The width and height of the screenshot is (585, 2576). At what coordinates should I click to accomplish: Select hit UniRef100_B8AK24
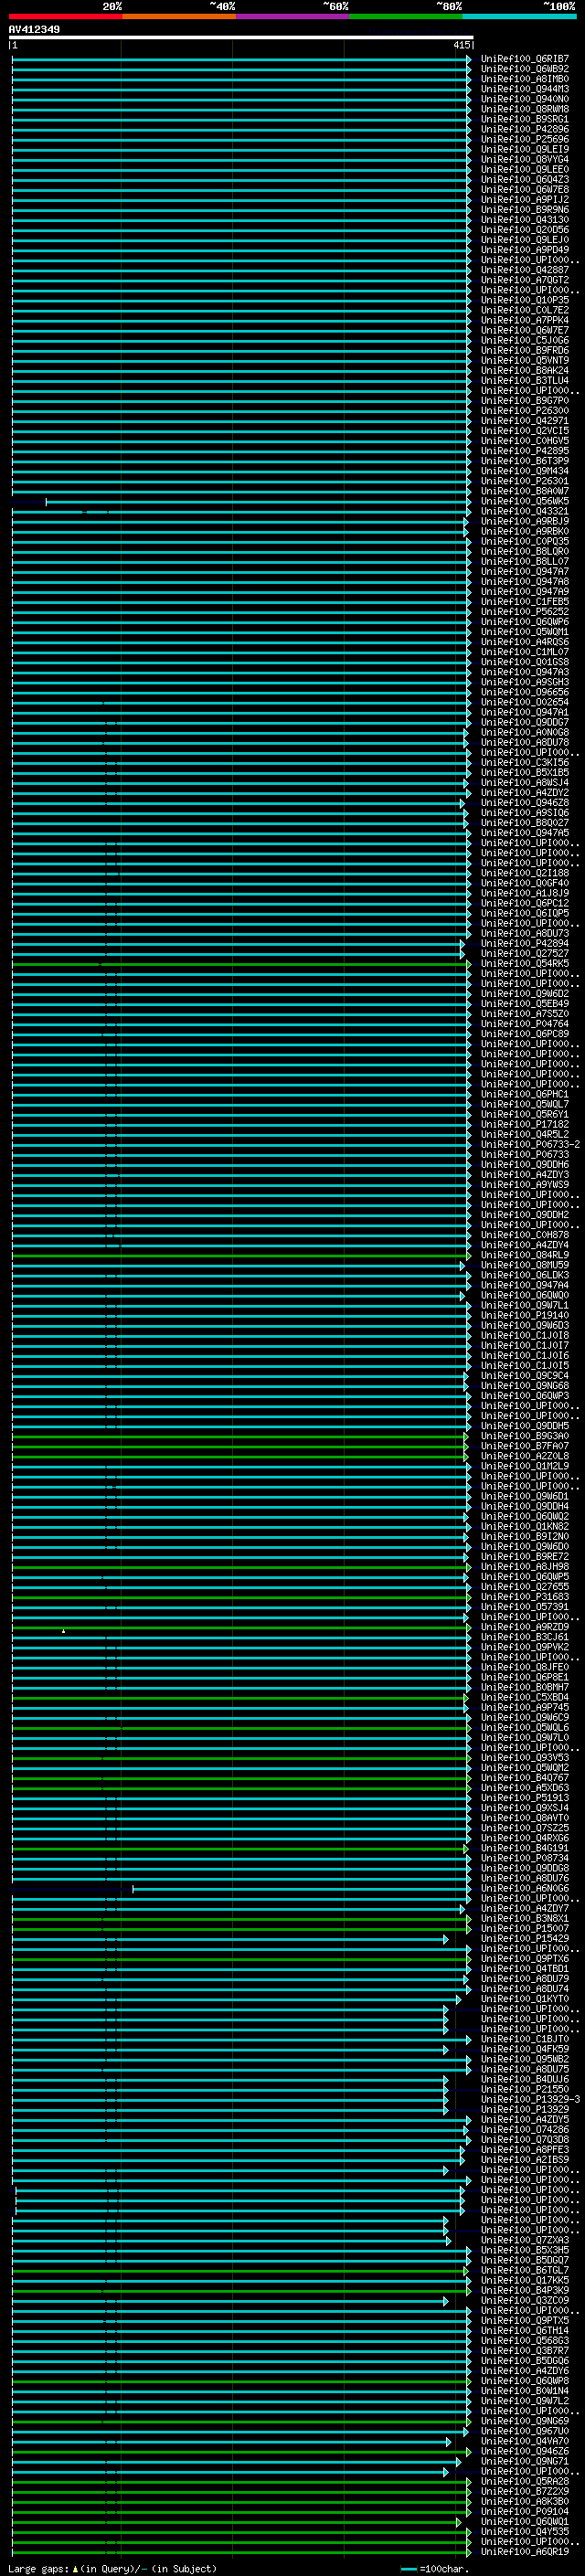[524, 370]
